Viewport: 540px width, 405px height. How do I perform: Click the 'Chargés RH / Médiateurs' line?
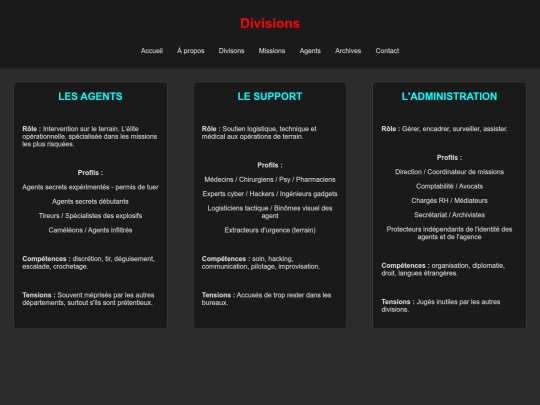click(x=449, y=201)
